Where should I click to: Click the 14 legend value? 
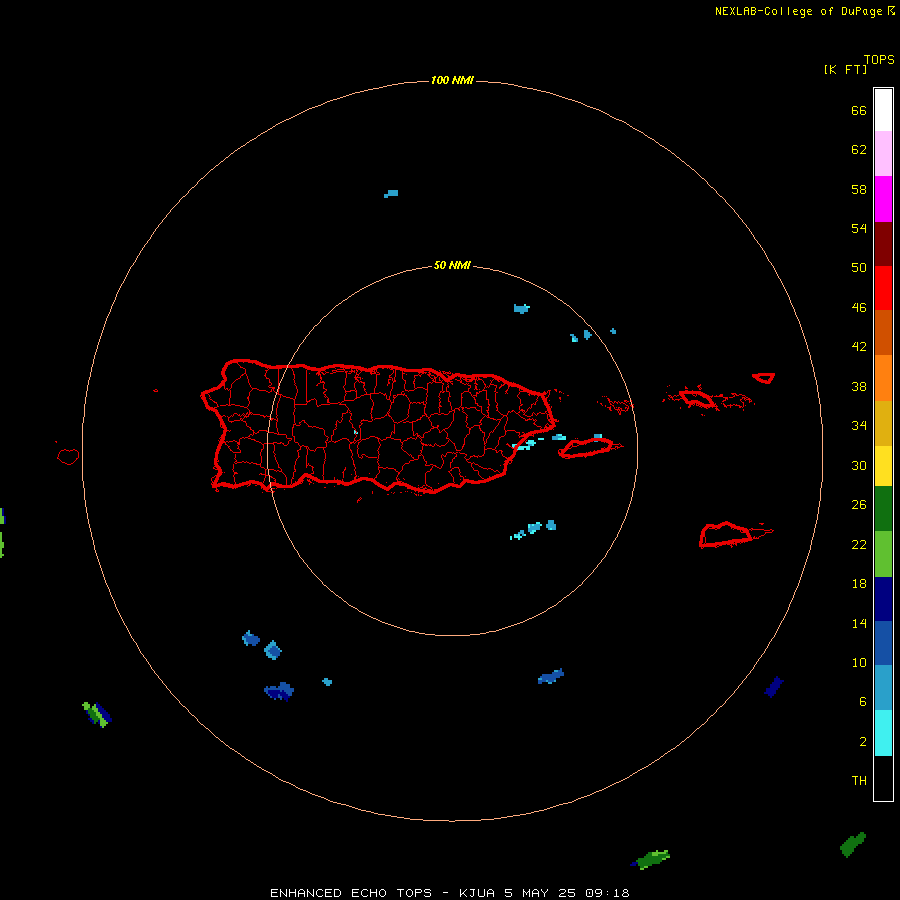pyautogui.click(x=859, y=623)
